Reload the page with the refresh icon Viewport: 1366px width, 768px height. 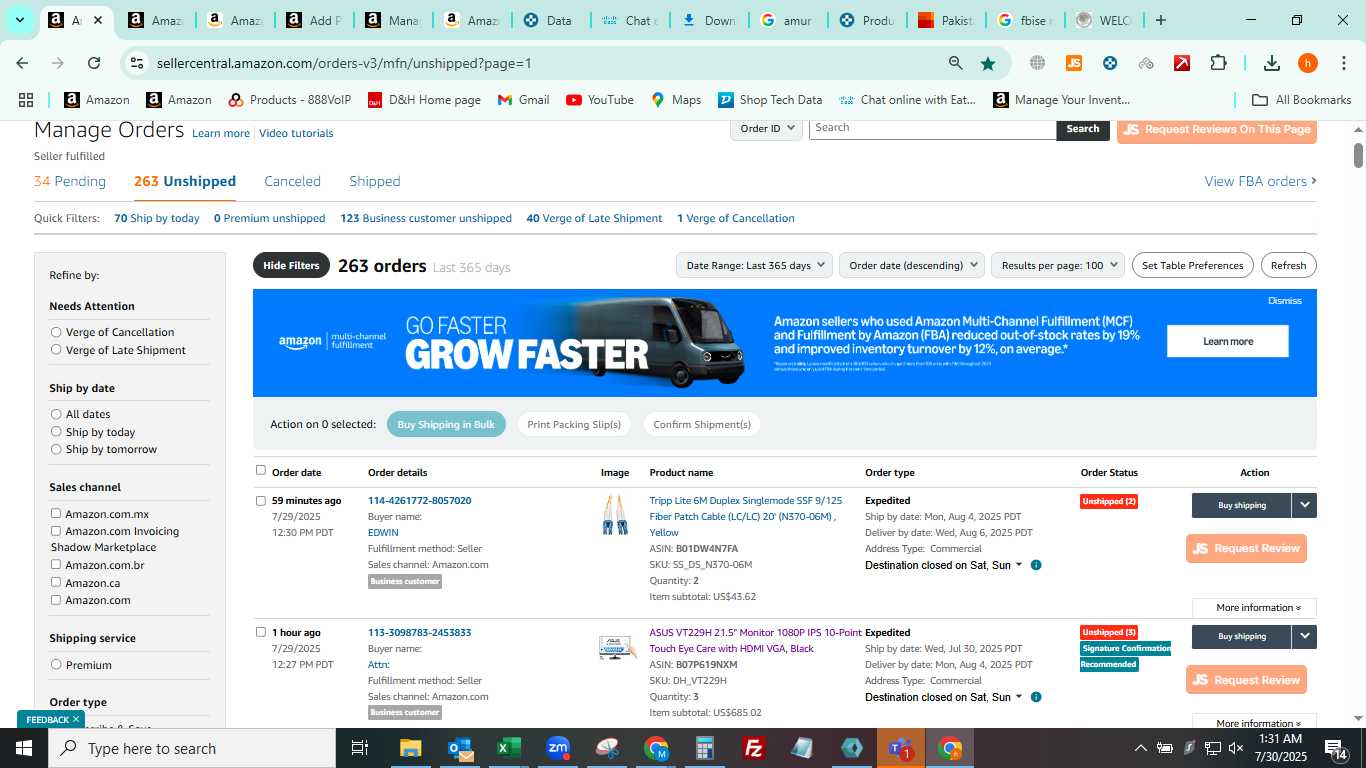(94, 63)
